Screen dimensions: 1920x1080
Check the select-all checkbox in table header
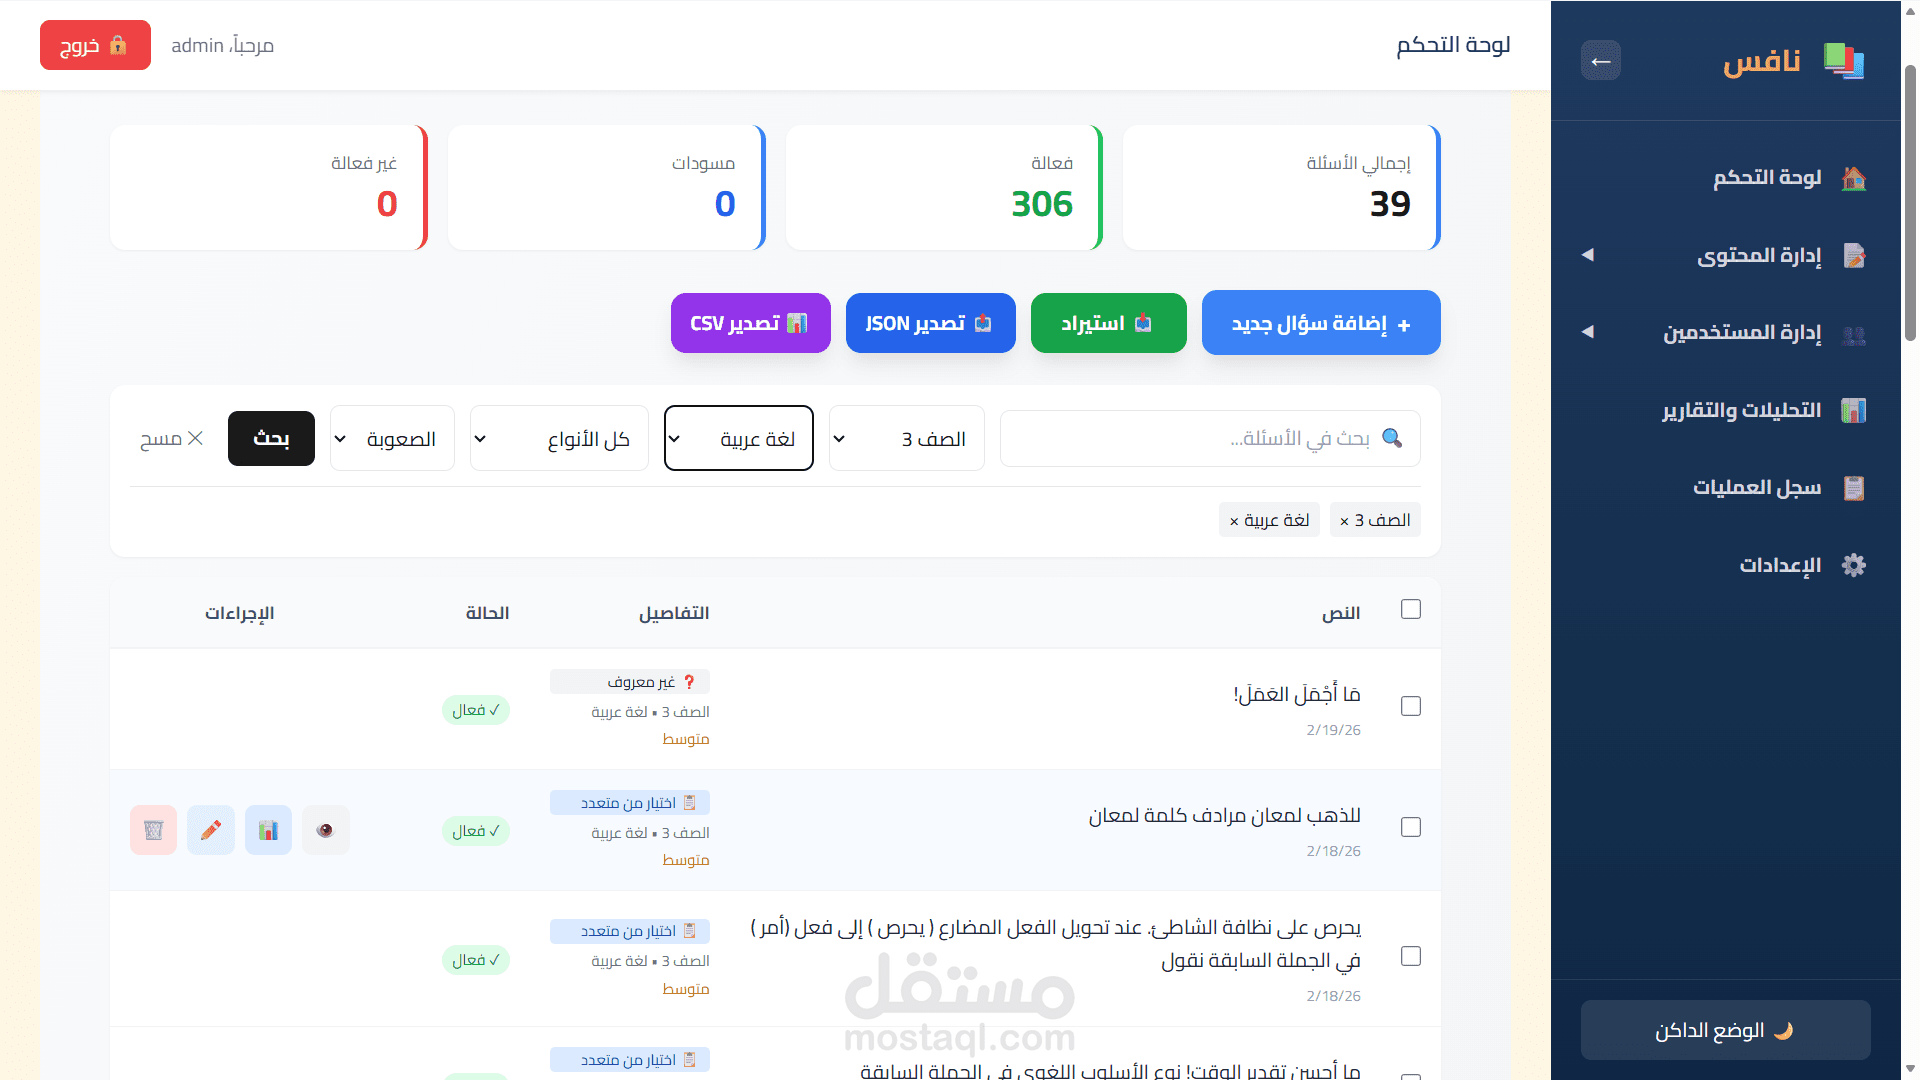click(x=1410, y=609)
